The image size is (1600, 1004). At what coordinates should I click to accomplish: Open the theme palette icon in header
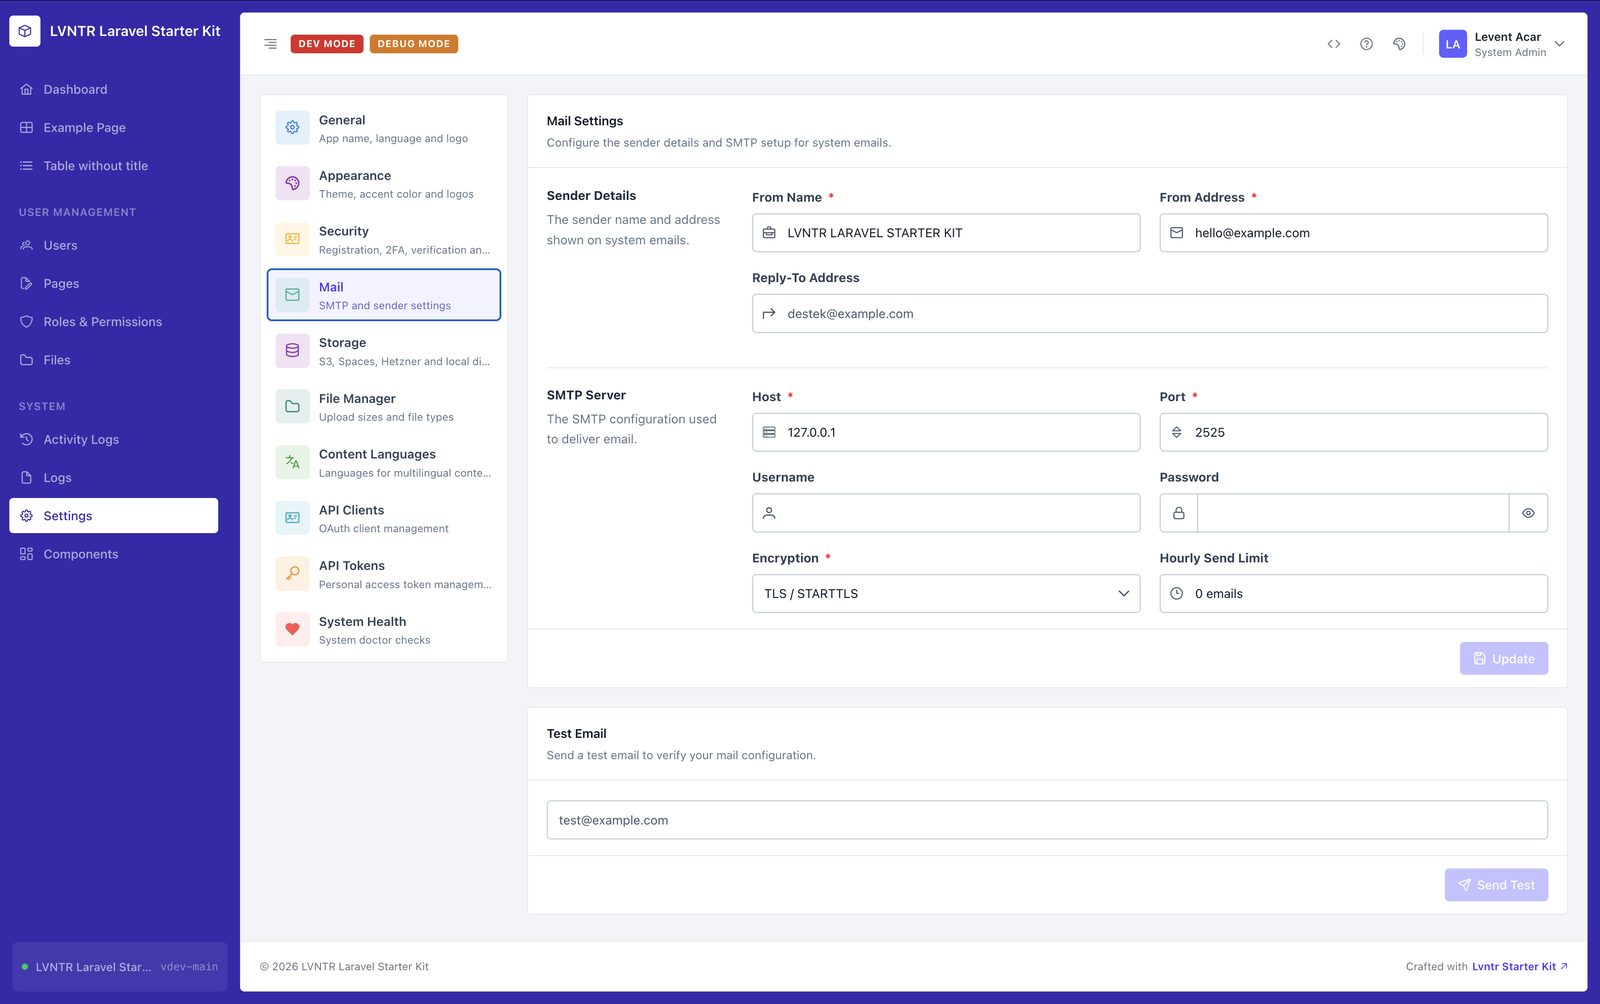pos(1399,44)
